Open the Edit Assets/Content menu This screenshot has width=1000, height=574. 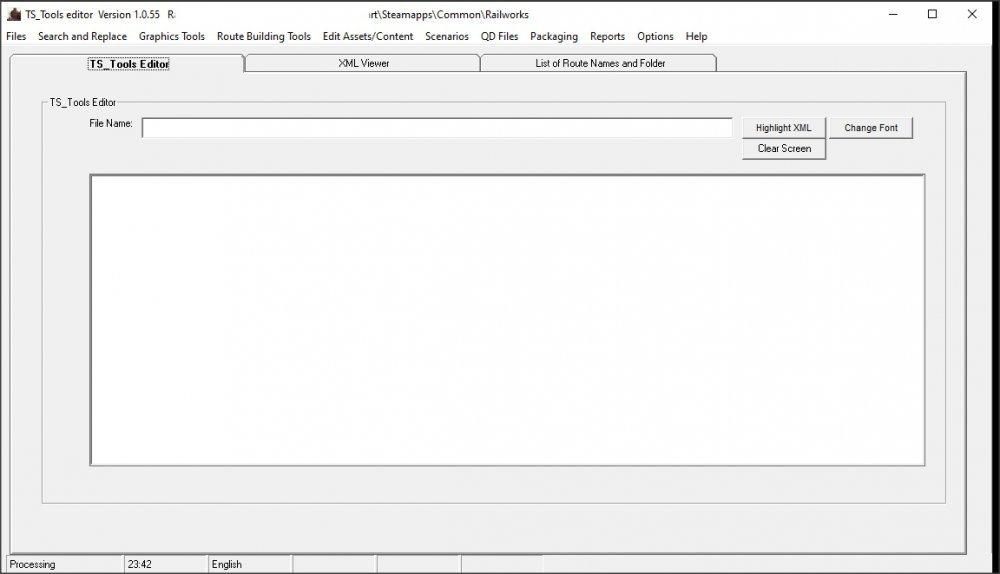(367, 36)
